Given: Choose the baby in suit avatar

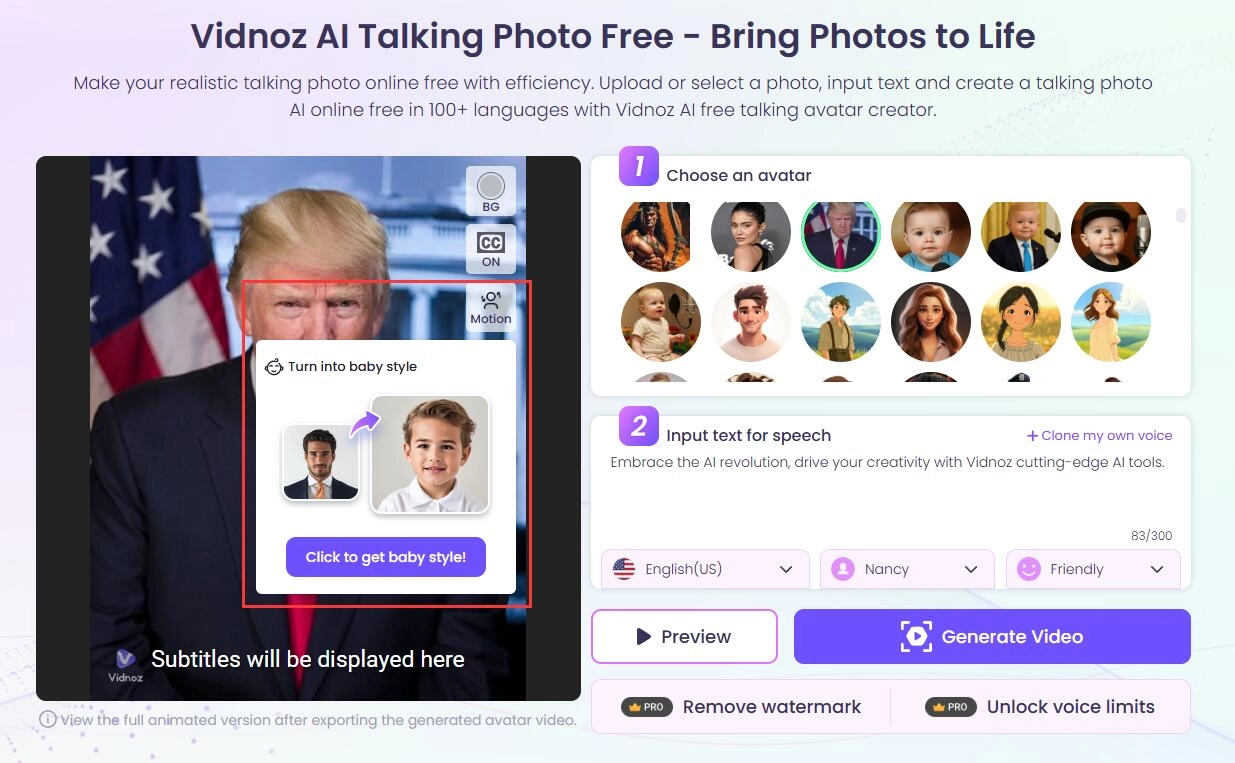Looking at the screenshot, I should (1021, 236).
